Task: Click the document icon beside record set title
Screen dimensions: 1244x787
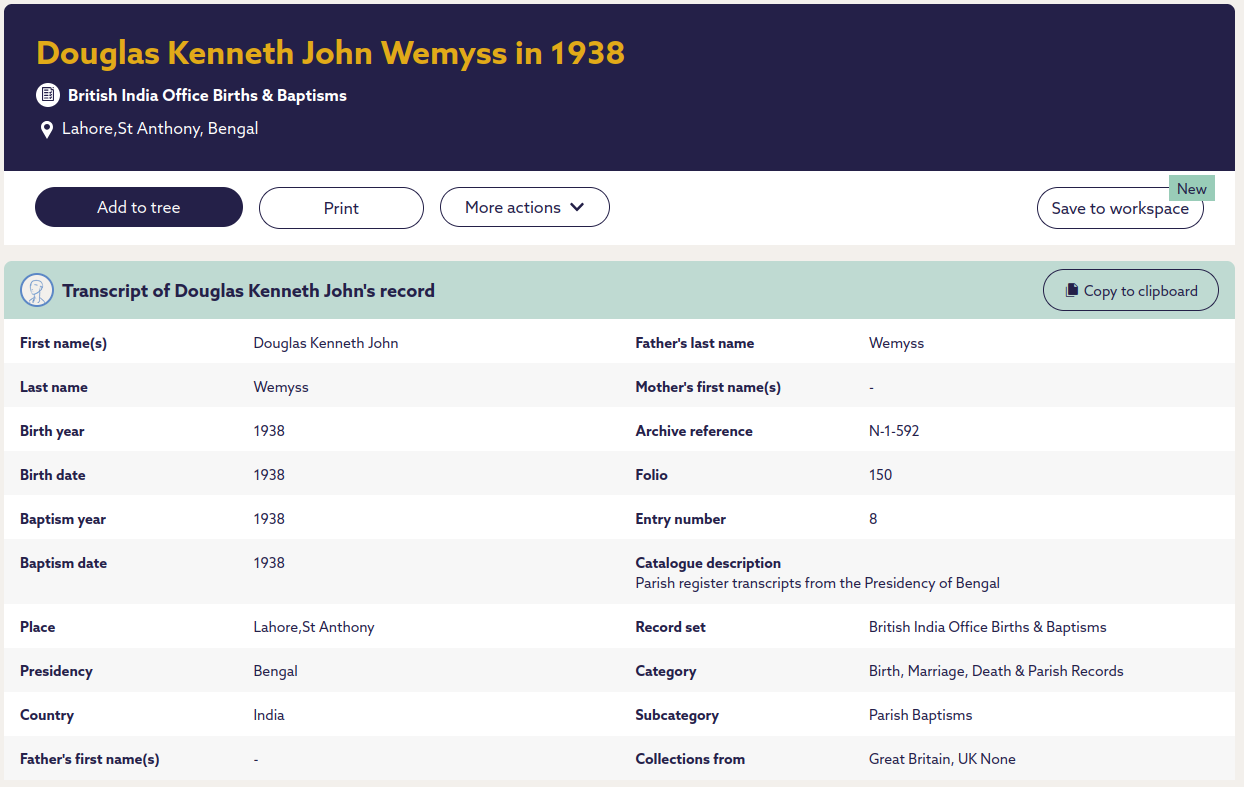Action: (47, 95)
